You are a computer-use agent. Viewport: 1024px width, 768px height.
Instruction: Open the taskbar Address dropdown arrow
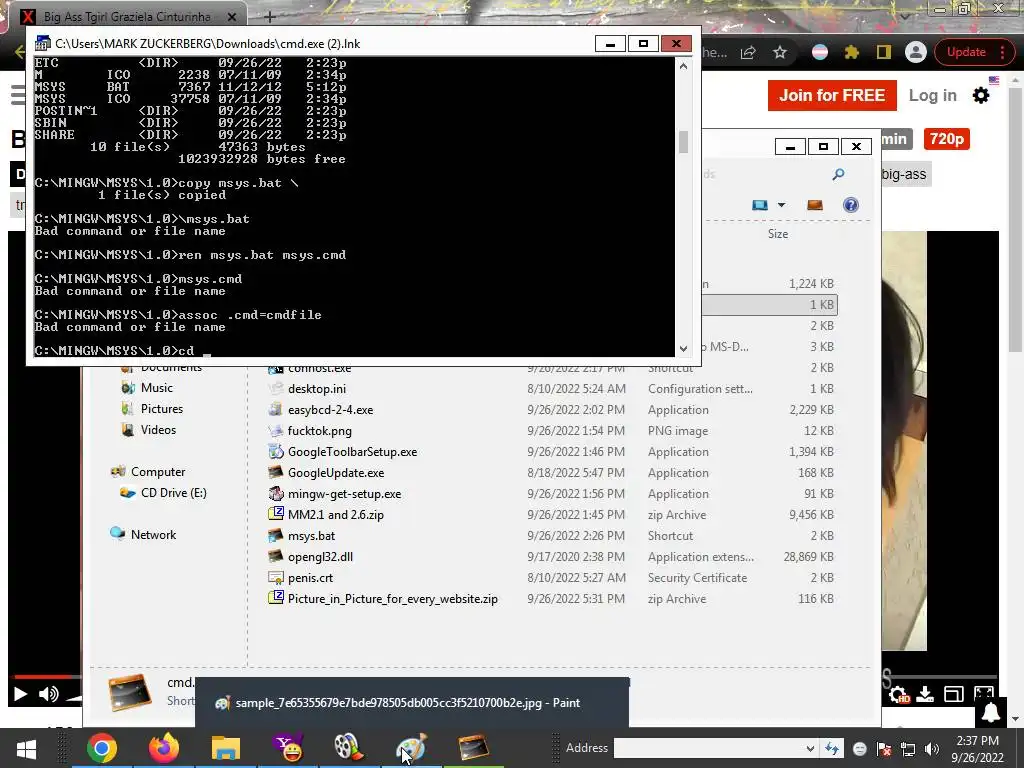pyautogui.click(x=810, y=748)
